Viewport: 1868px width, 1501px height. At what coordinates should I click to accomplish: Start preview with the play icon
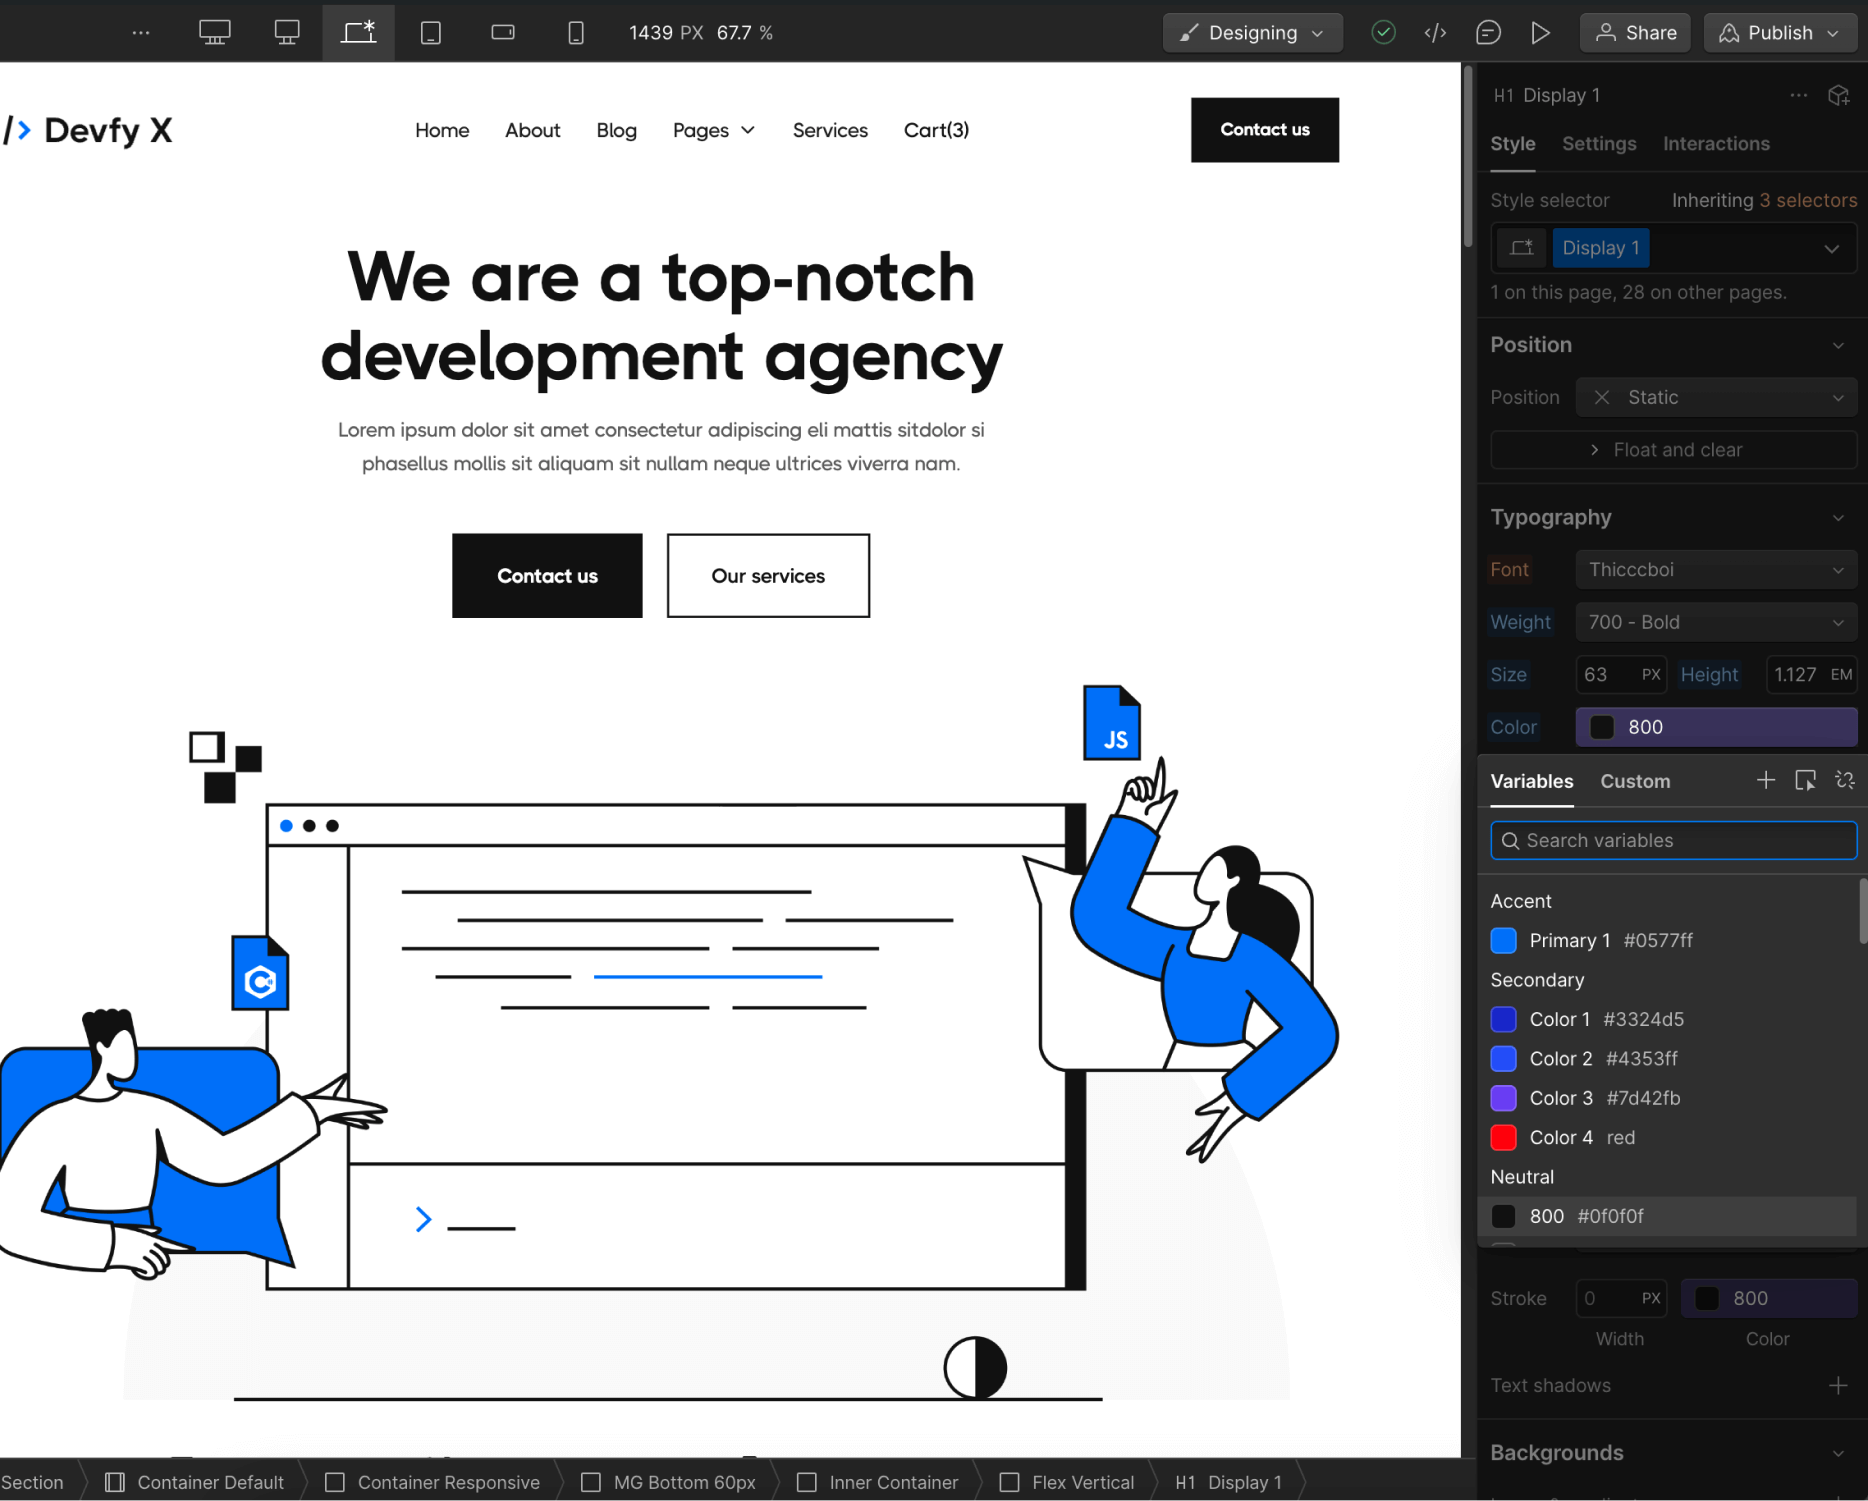1541,32
